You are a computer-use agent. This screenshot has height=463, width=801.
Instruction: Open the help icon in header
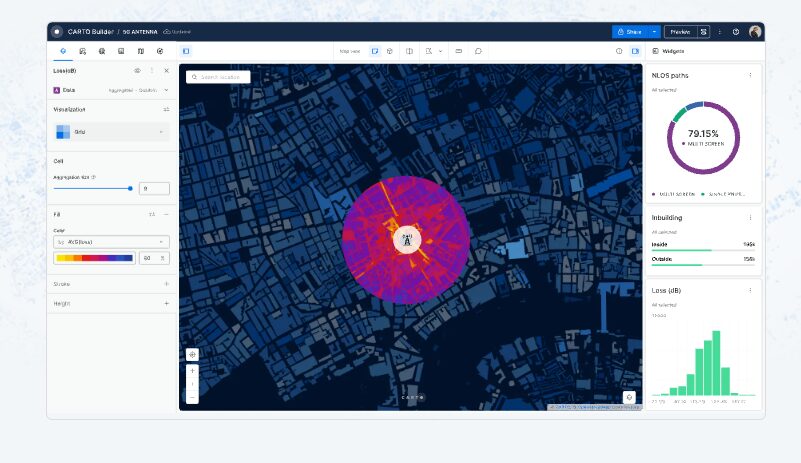(x=736, y=32)
